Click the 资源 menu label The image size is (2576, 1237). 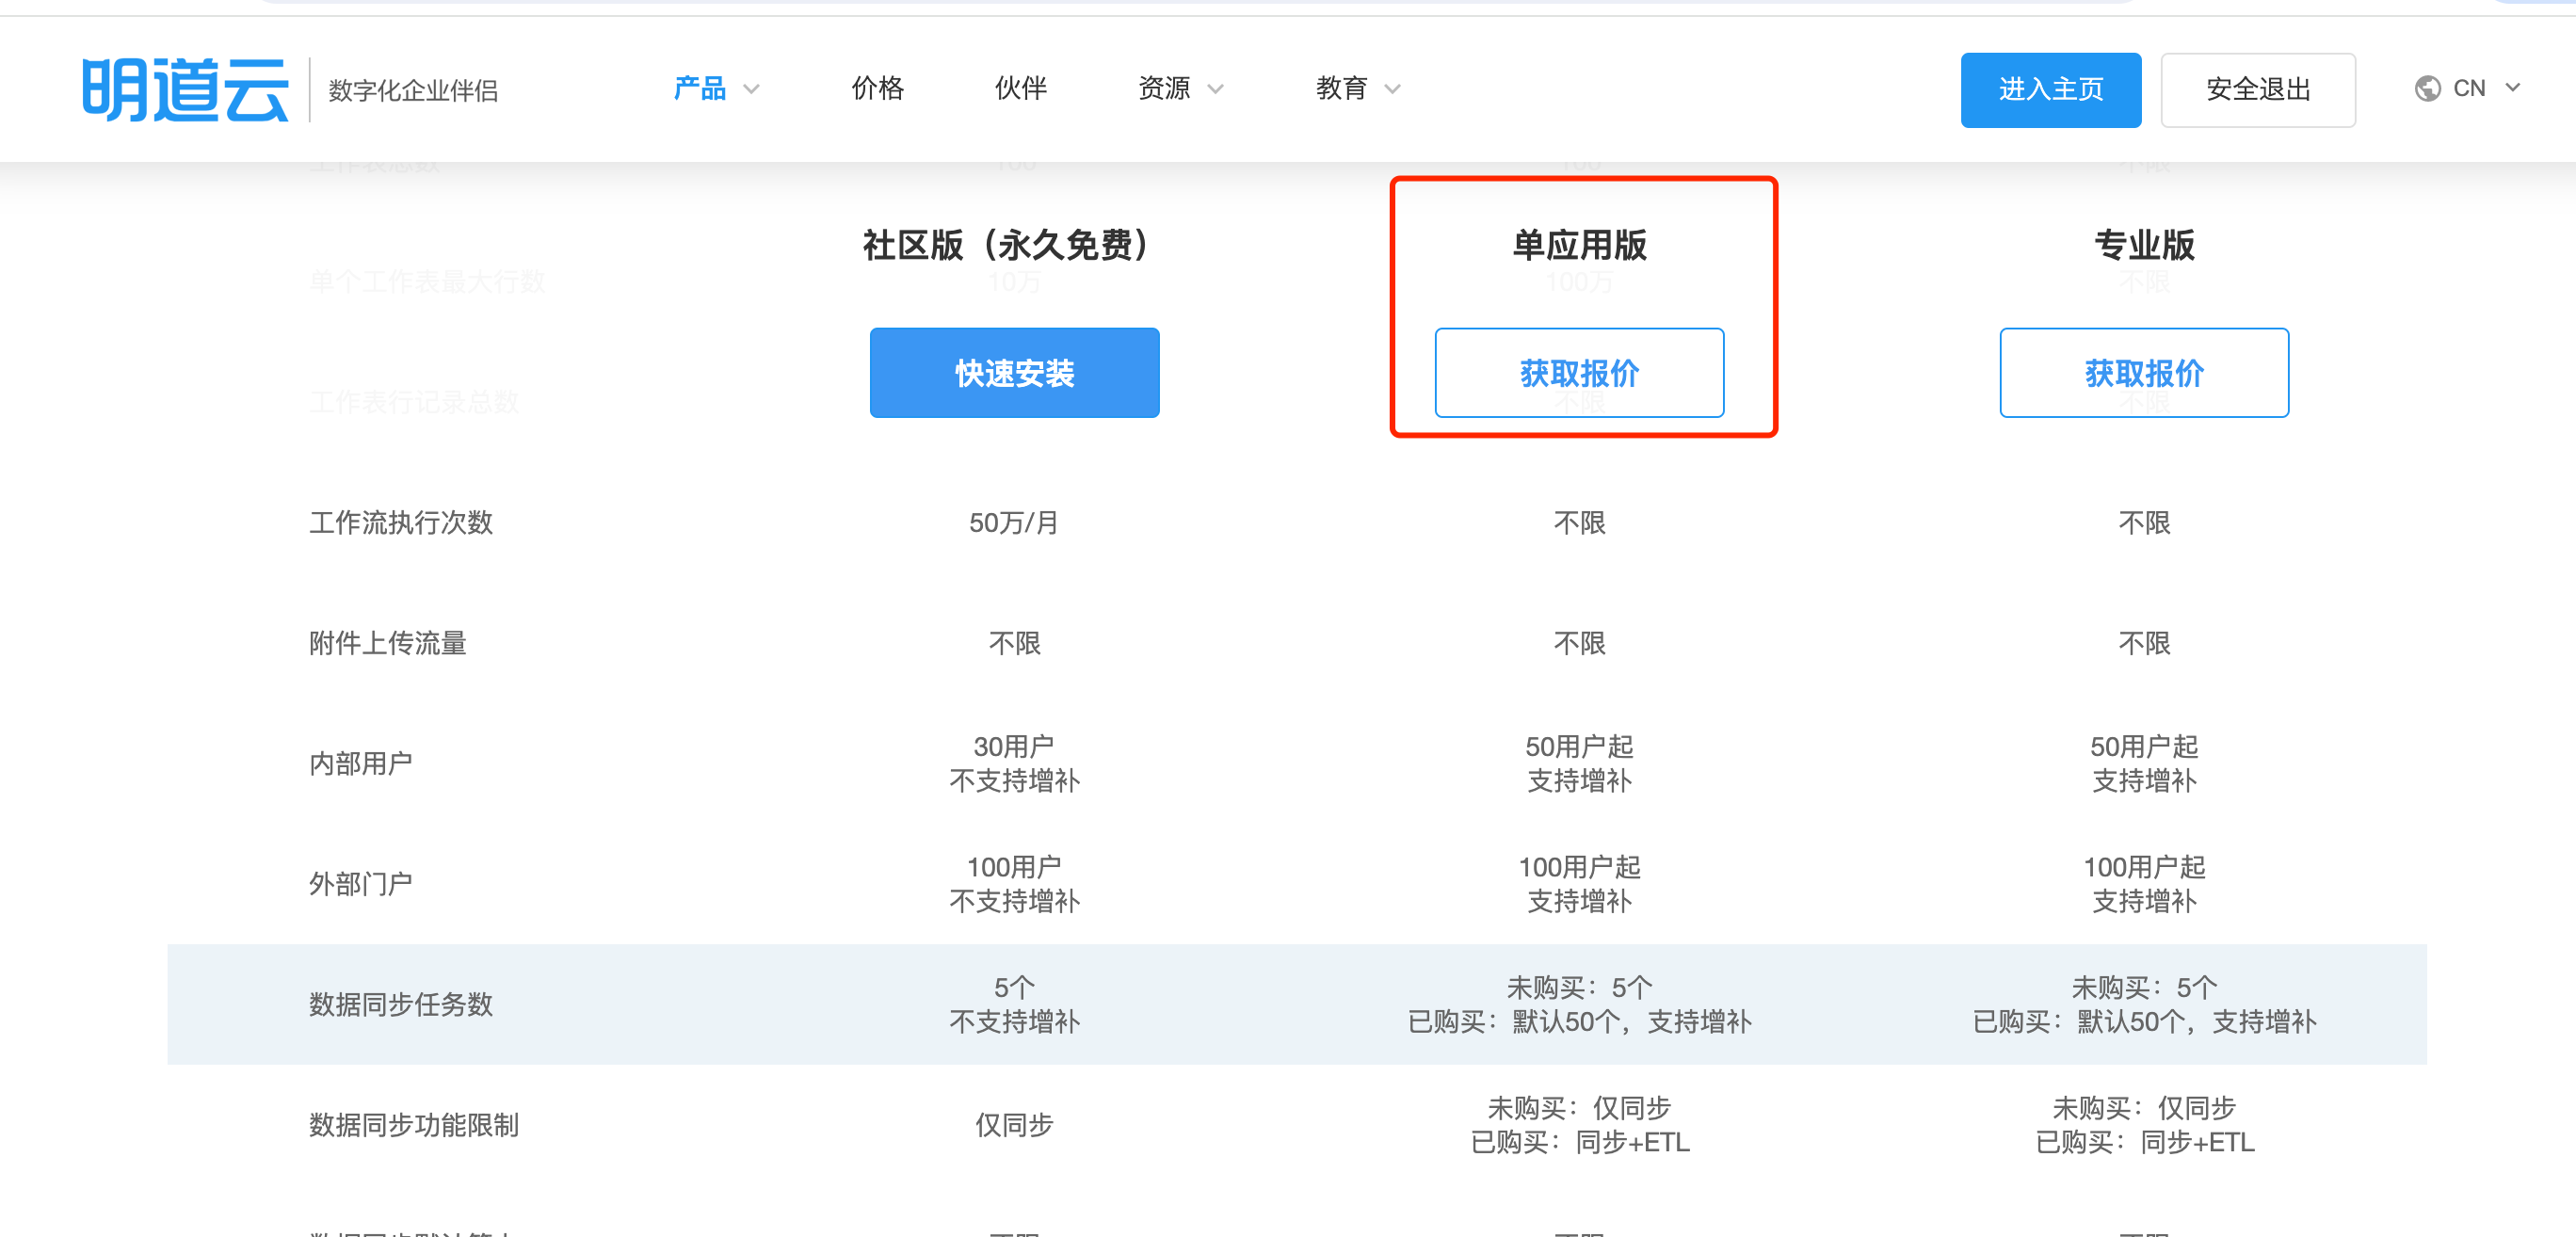pyautogui.click(x=1164, y=89)
